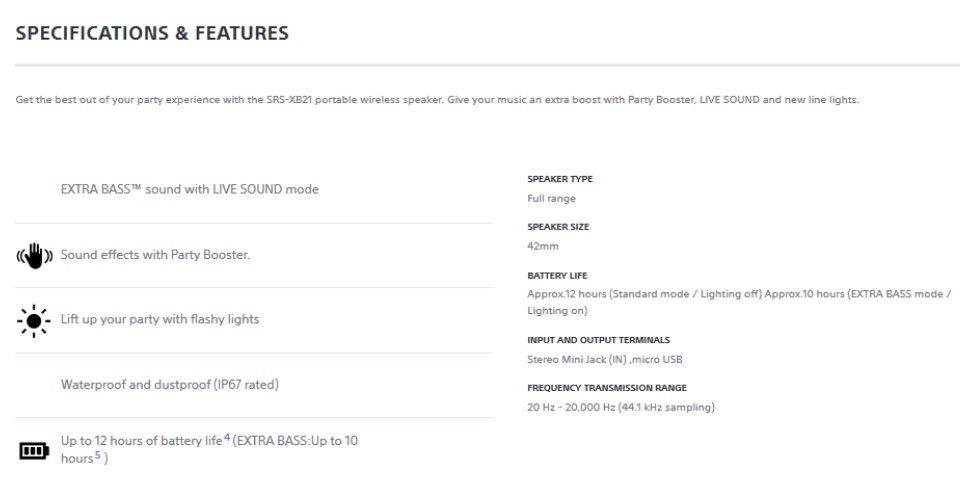Click Up to 12 hours of battery life text

tap(141, 440)
